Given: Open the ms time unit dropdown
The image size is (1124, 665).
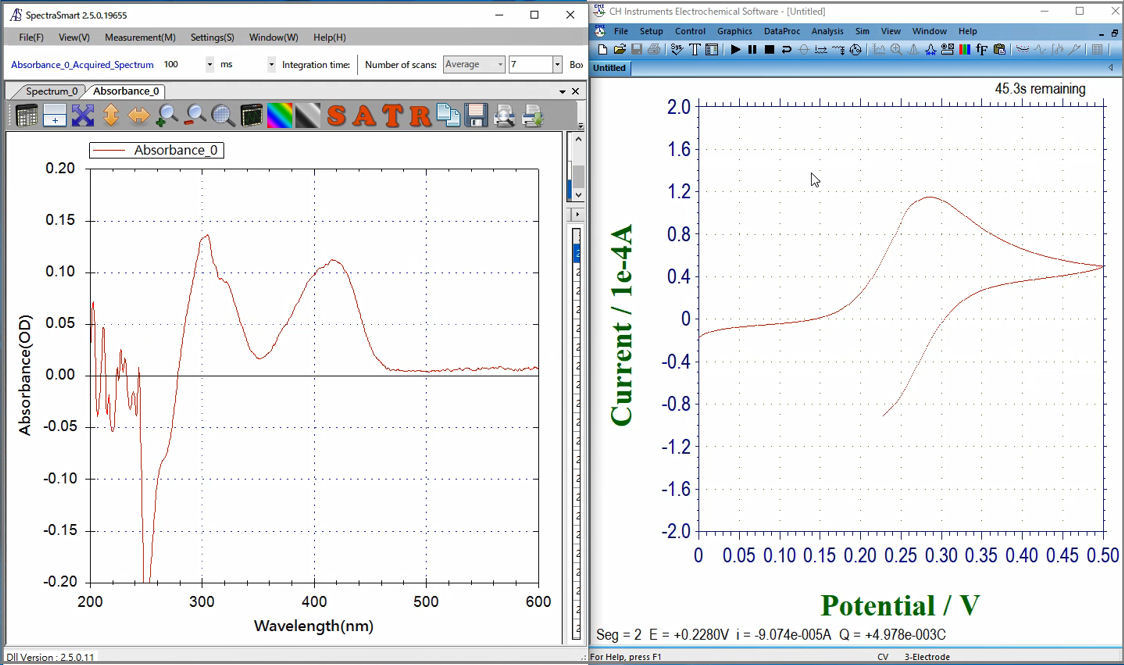Looking at the screenshot, I should coord(271,64).
